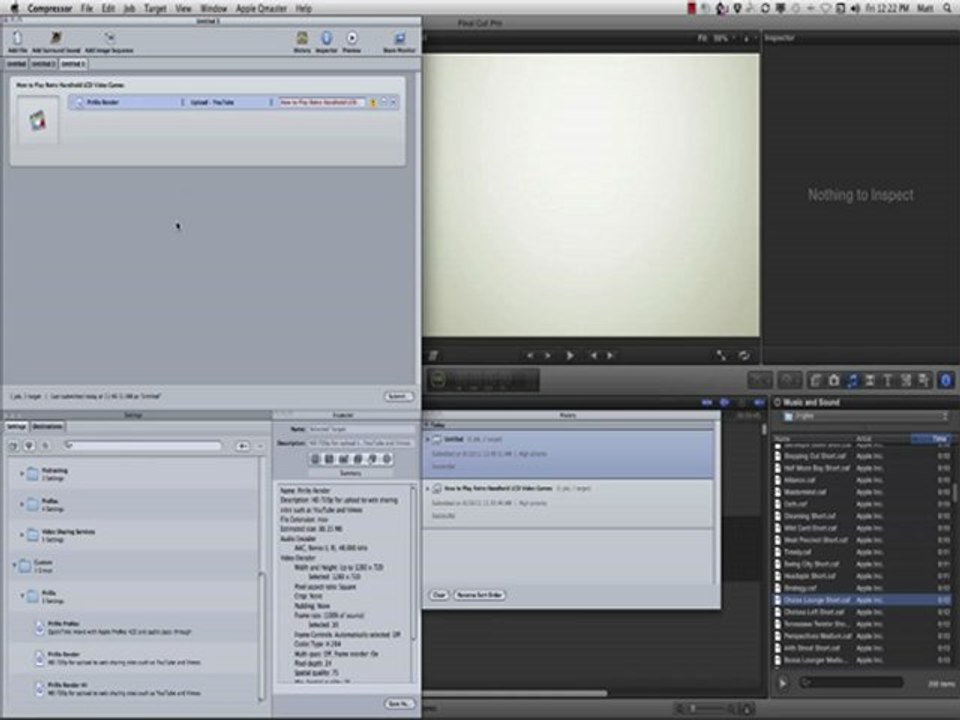Open the Apple Qmaster menu
This screenshot has height=720, width=960.
coord(261,8)
